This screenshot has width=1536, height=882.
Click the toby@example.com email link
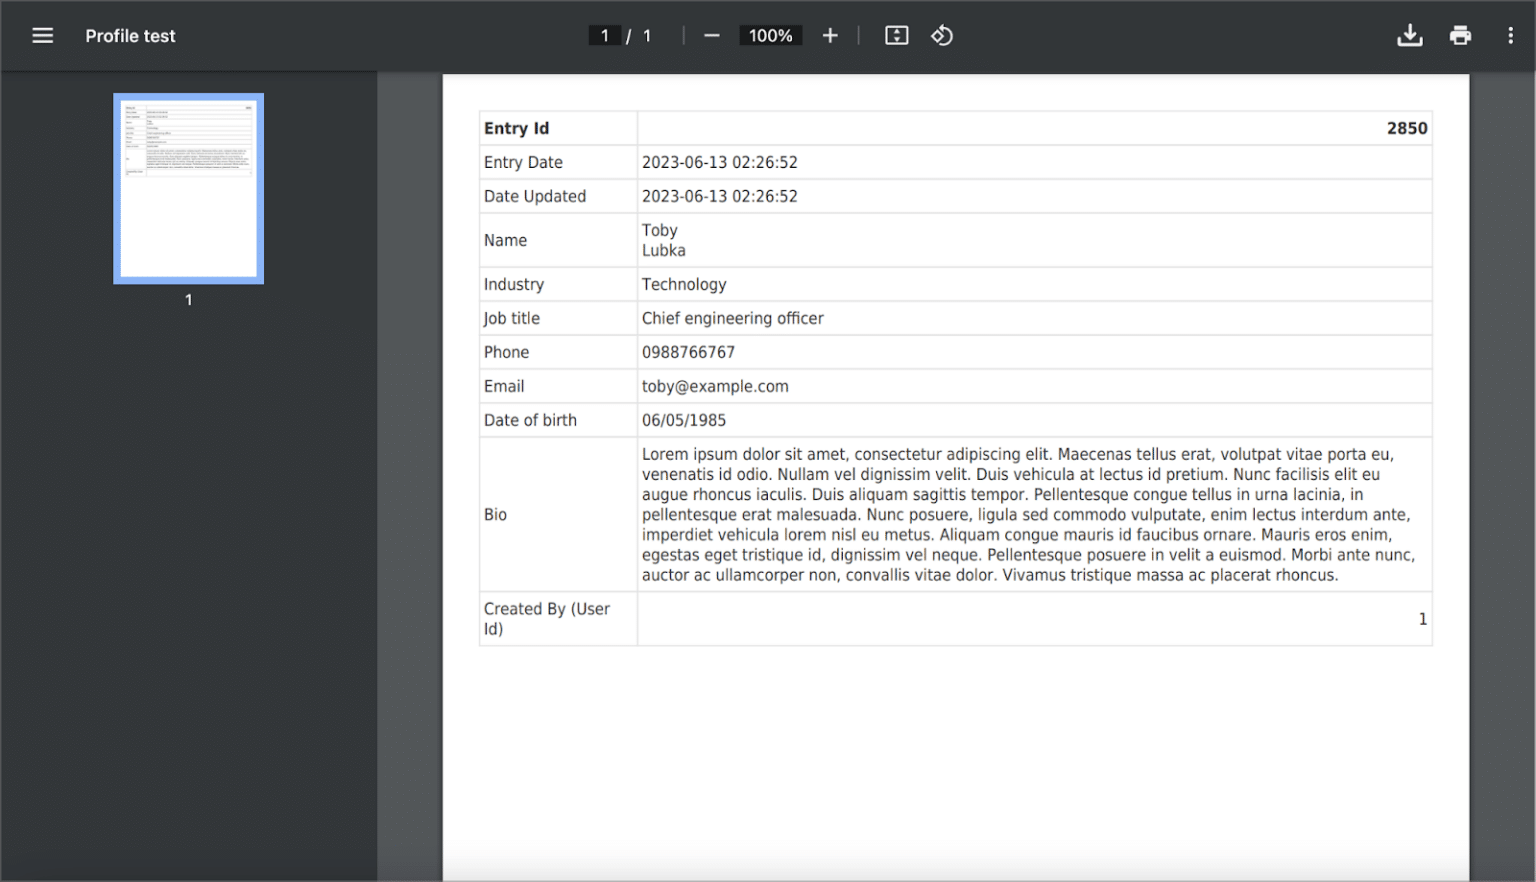point(715,386)
